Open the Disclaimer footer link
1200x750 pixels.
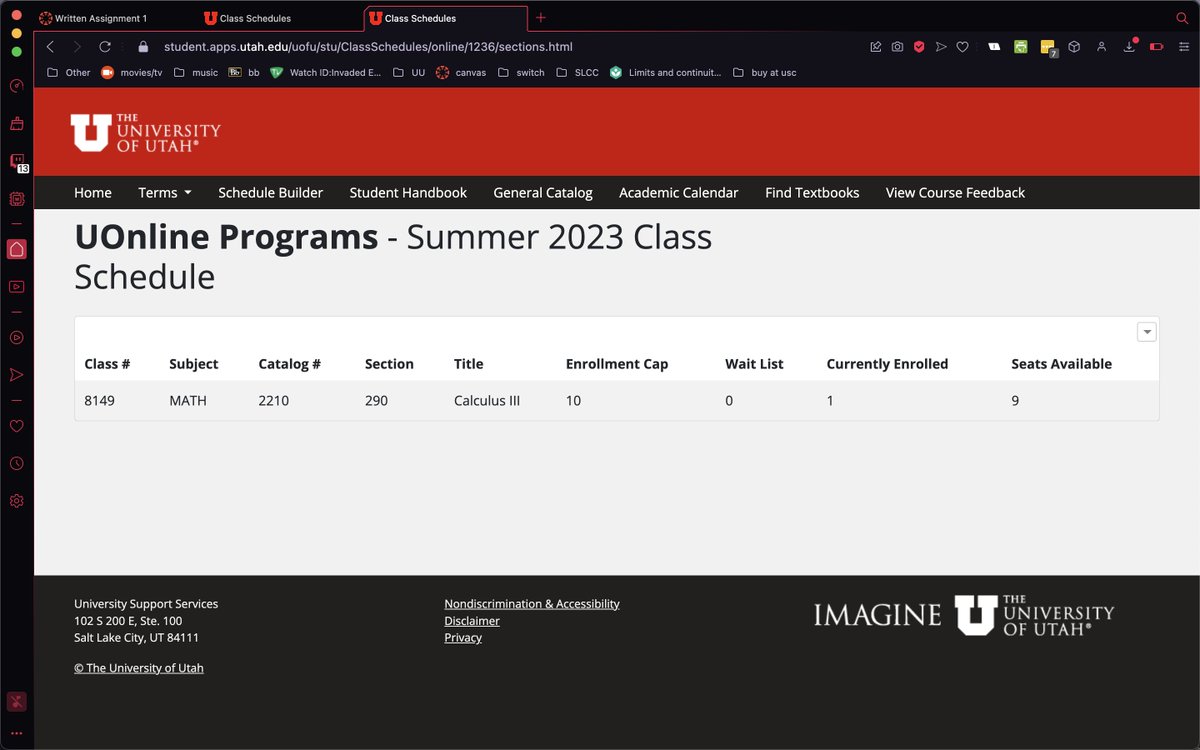point(472,621)
